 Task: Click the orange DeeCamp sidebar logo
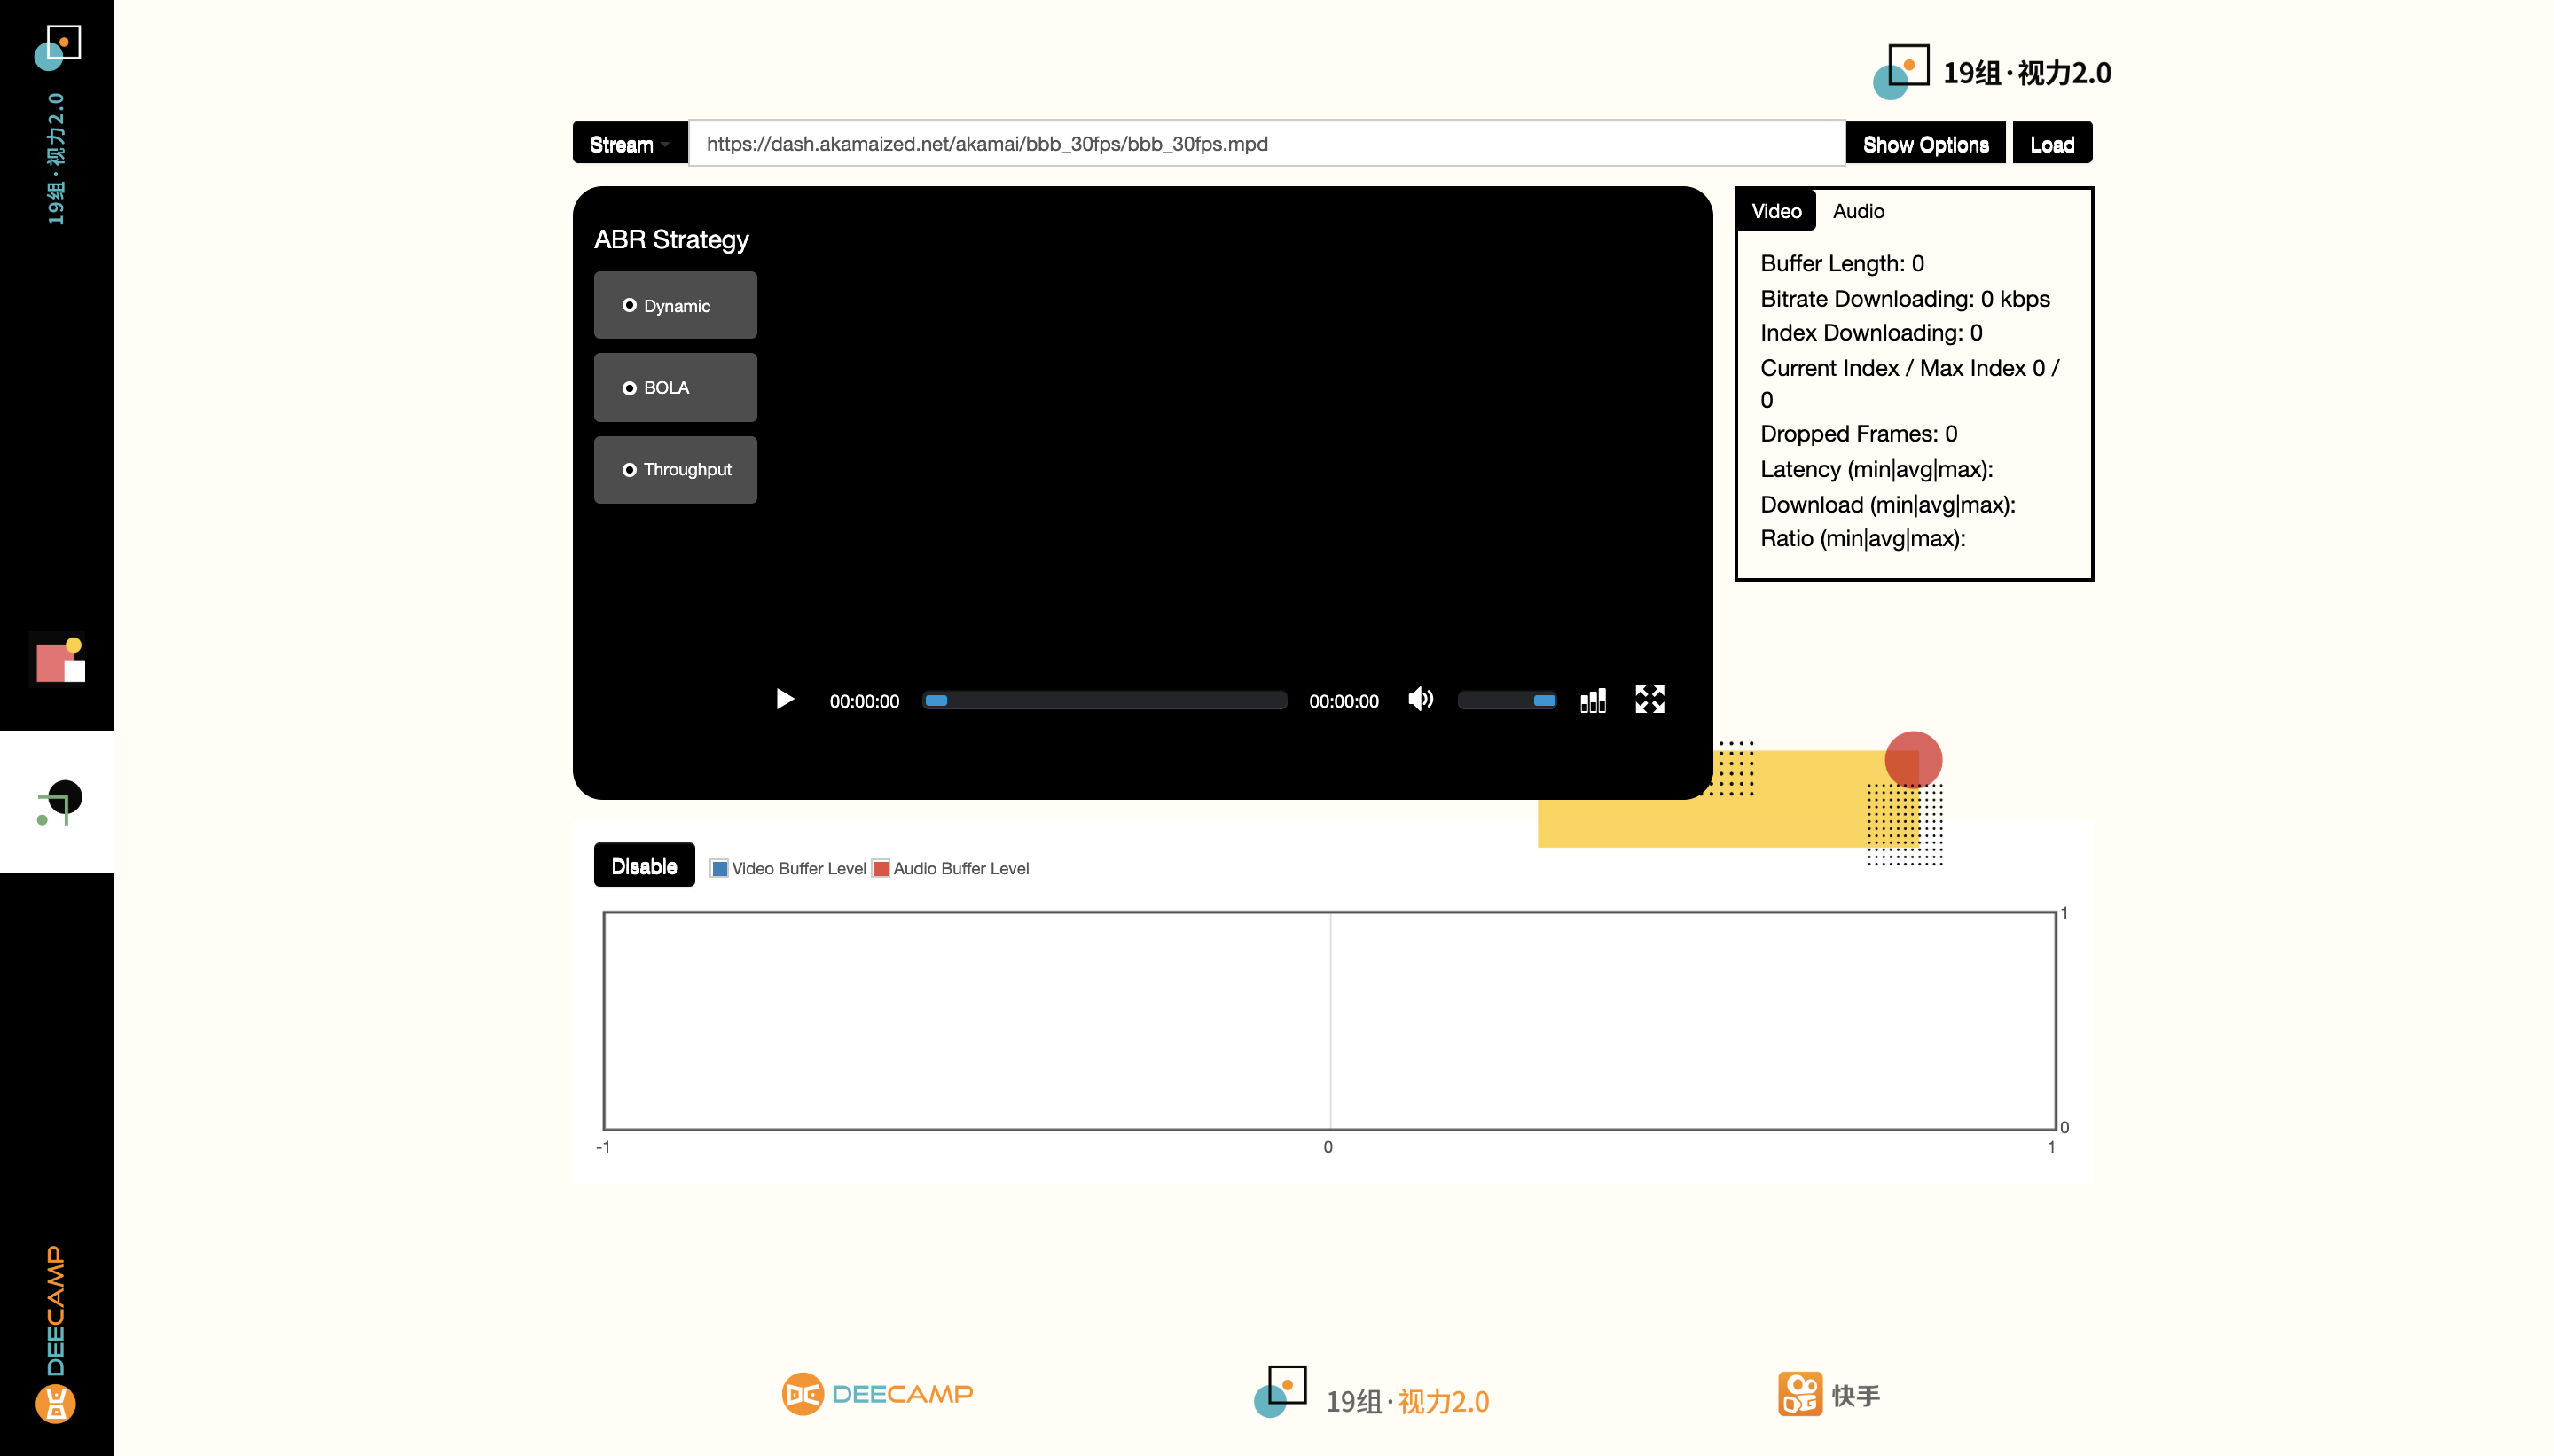(x=55, y=1403)
